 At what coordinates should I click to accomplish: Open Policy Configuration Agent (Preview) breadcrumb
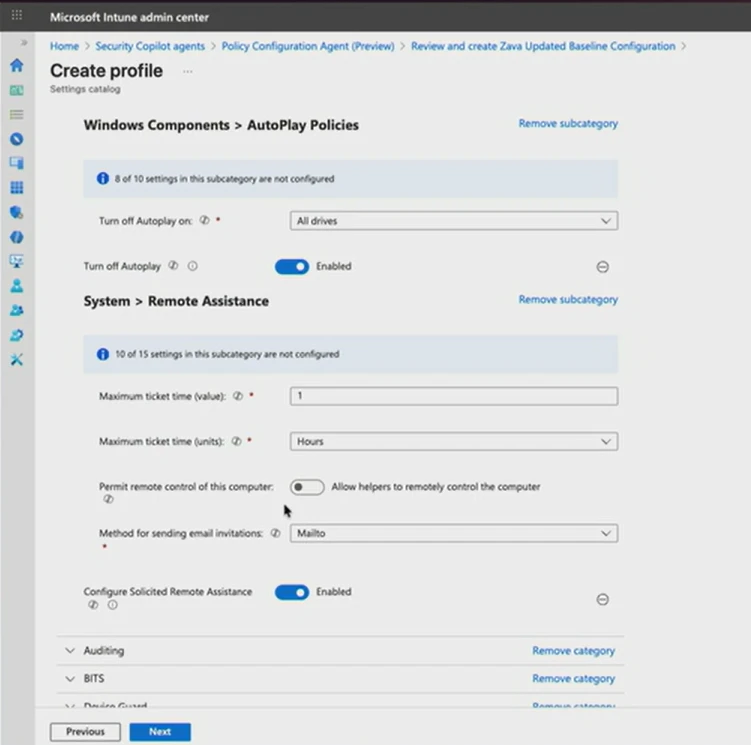click(x=308, y=46)
